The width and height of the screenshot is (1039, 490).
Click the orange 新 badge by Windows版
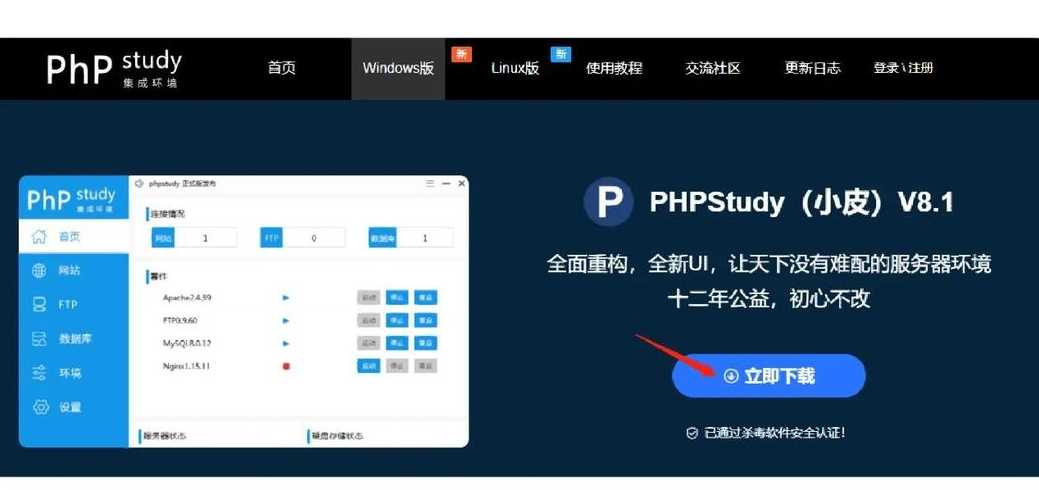tap(461, 54)
